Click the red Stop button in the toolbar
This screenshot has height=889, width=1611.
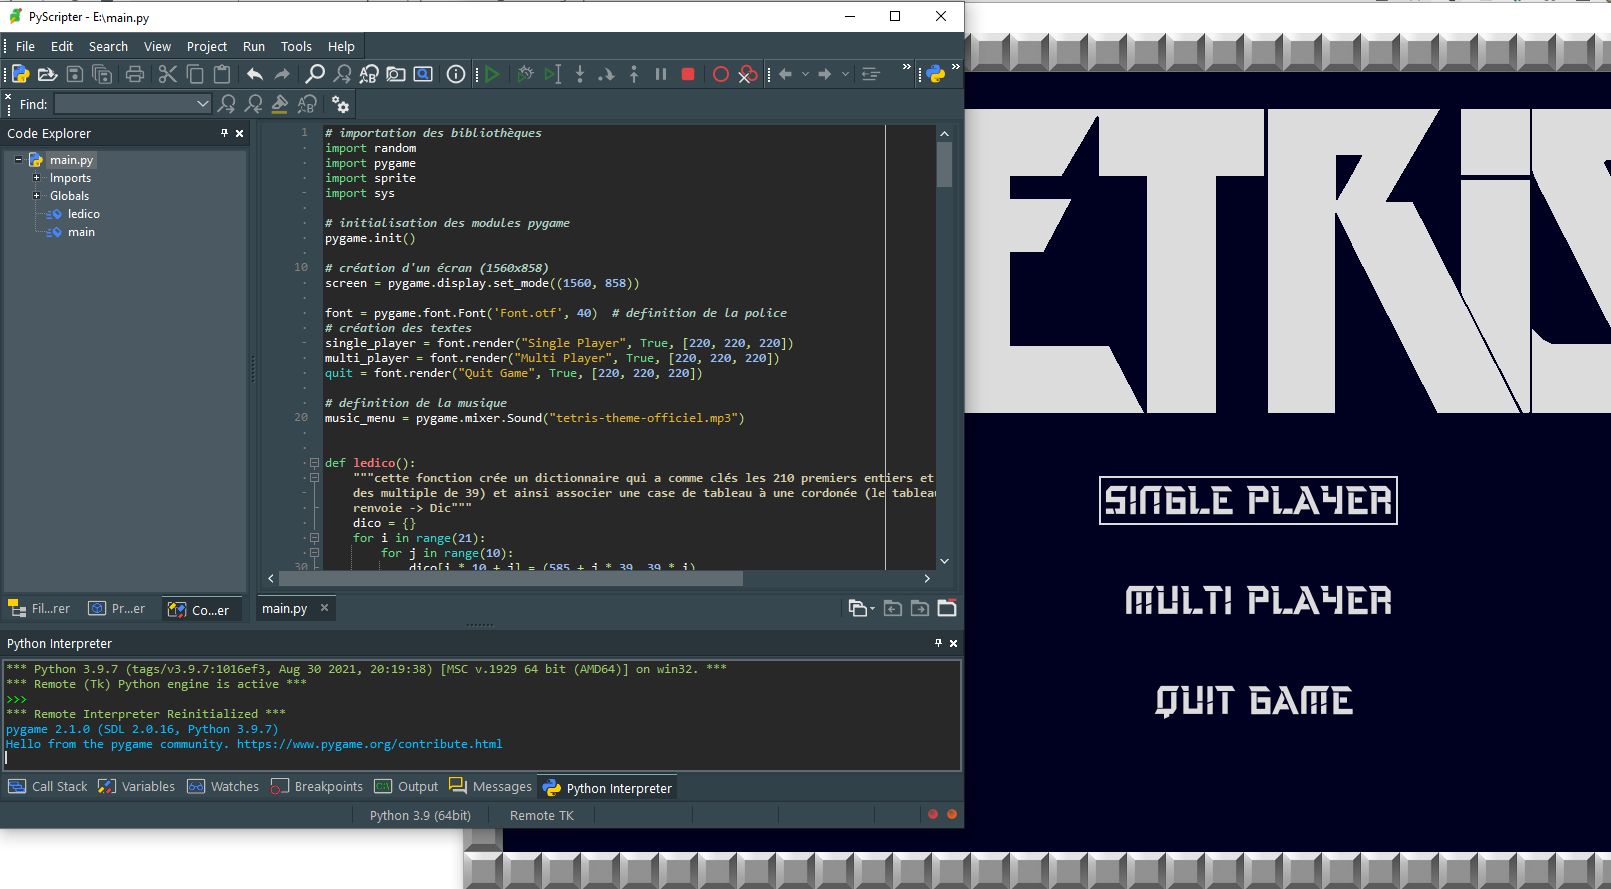(688, 74)
